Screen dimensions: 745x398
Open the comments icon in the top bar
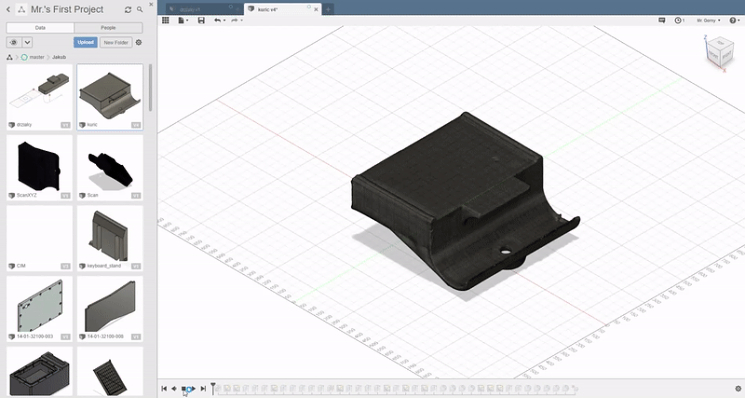tap(661, 20)
